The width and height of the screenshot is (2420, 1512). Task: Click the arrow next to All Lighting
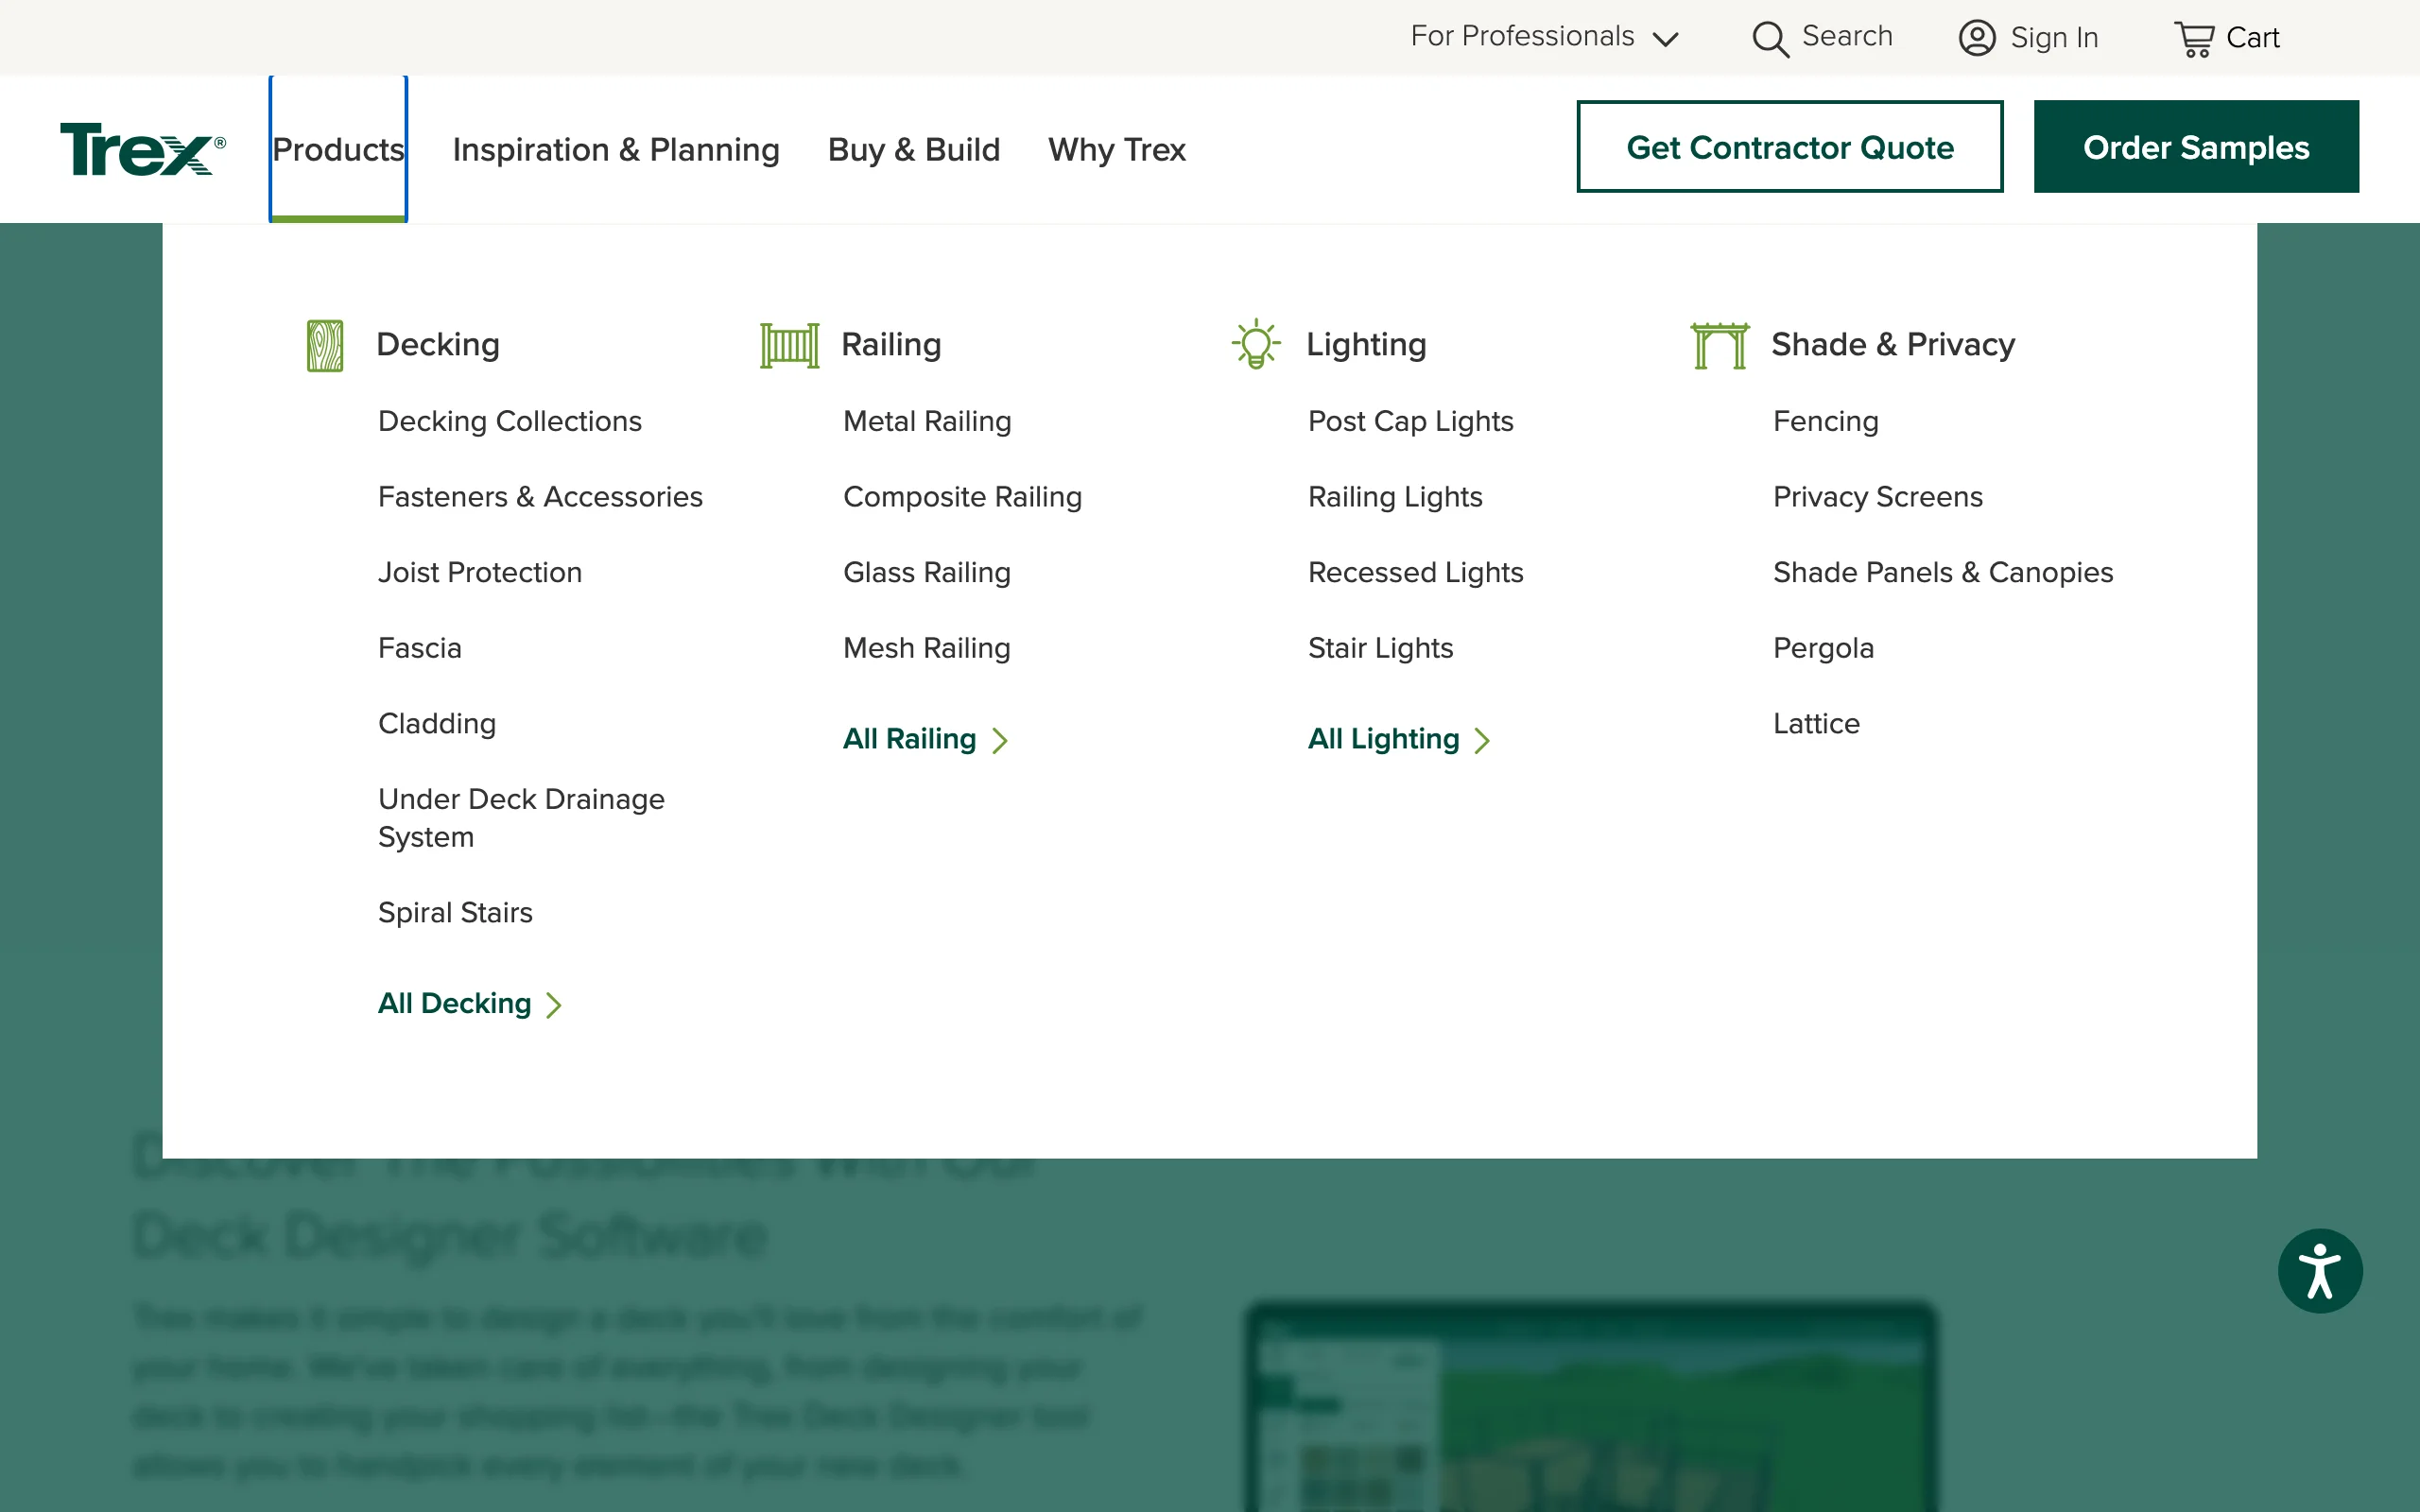click(x=1483, y=740)
